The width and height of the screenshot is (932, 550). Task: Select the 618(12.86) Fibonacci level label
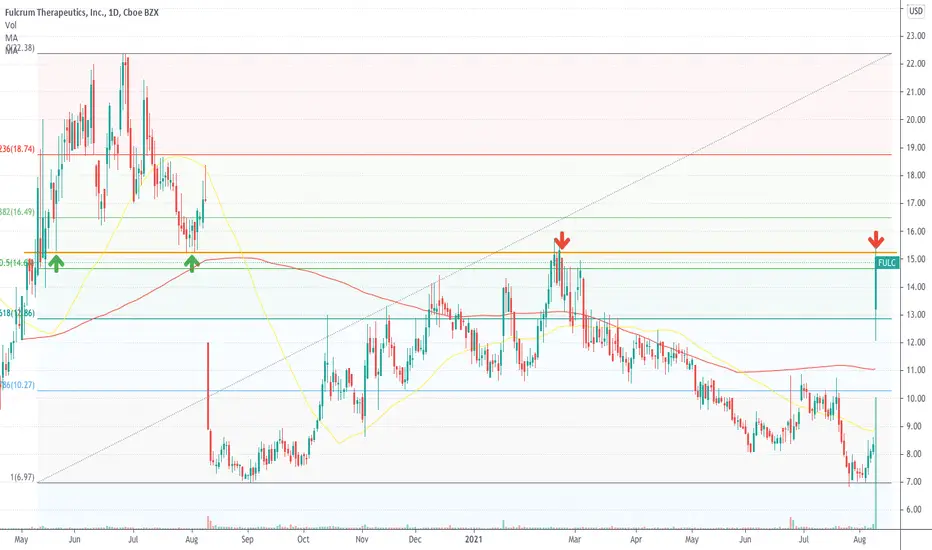coord(17,313)
